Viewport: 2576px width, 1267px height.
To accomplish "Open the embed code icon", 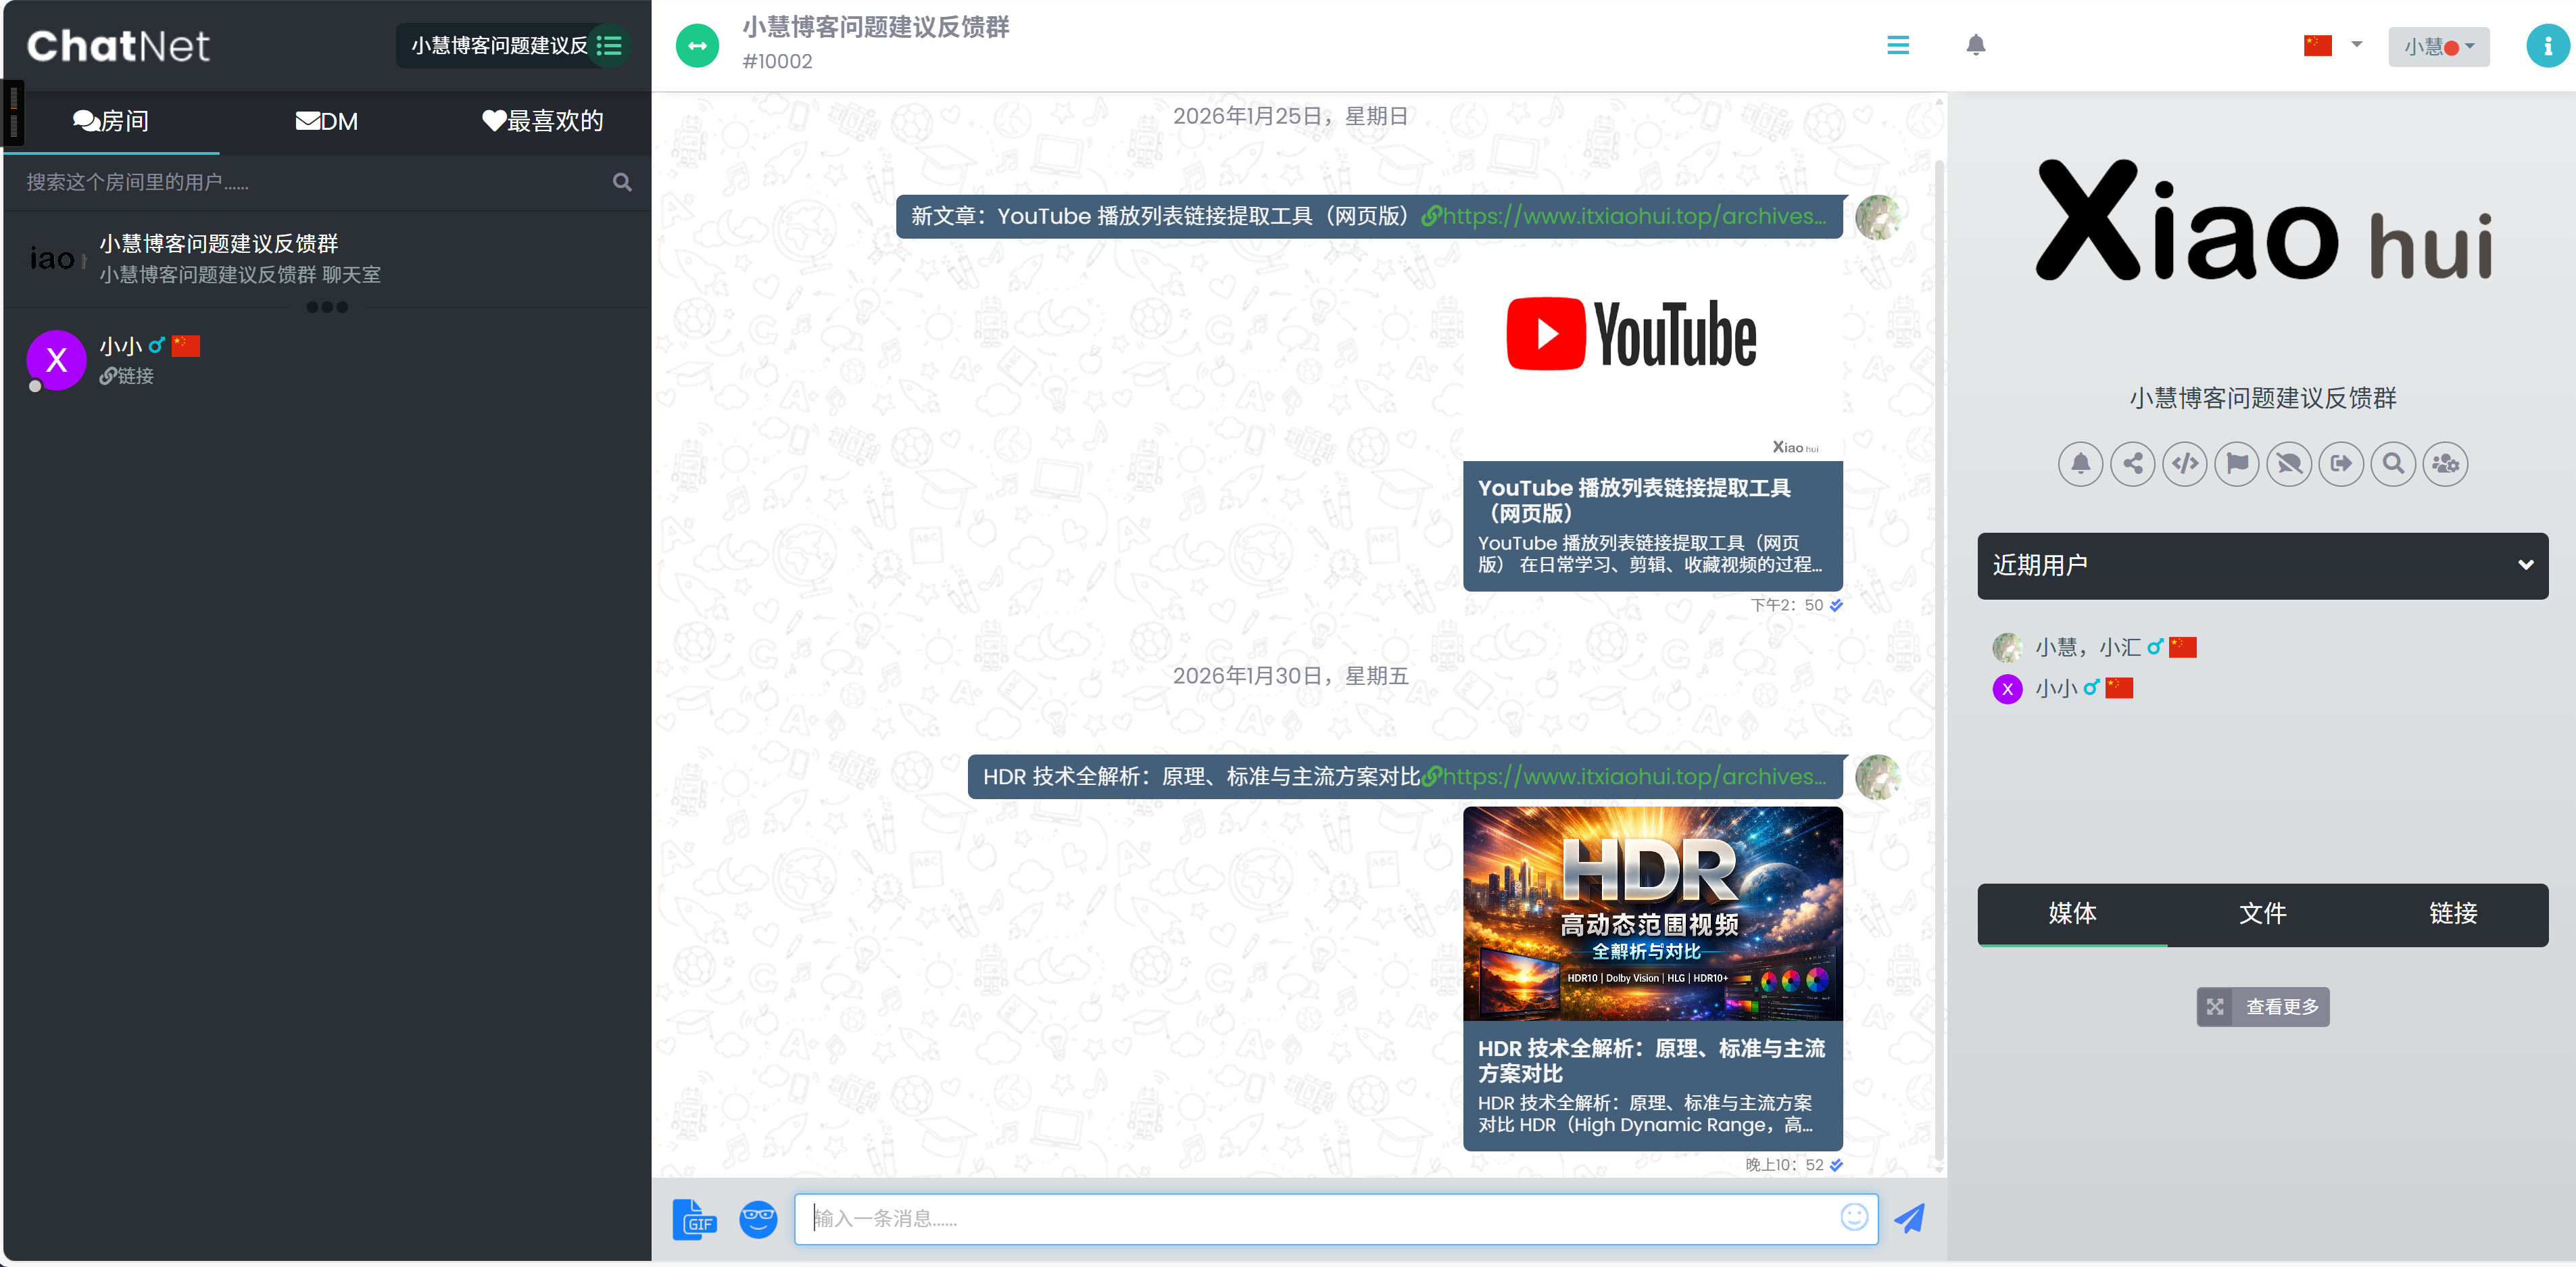I will tap(2184, 464).
